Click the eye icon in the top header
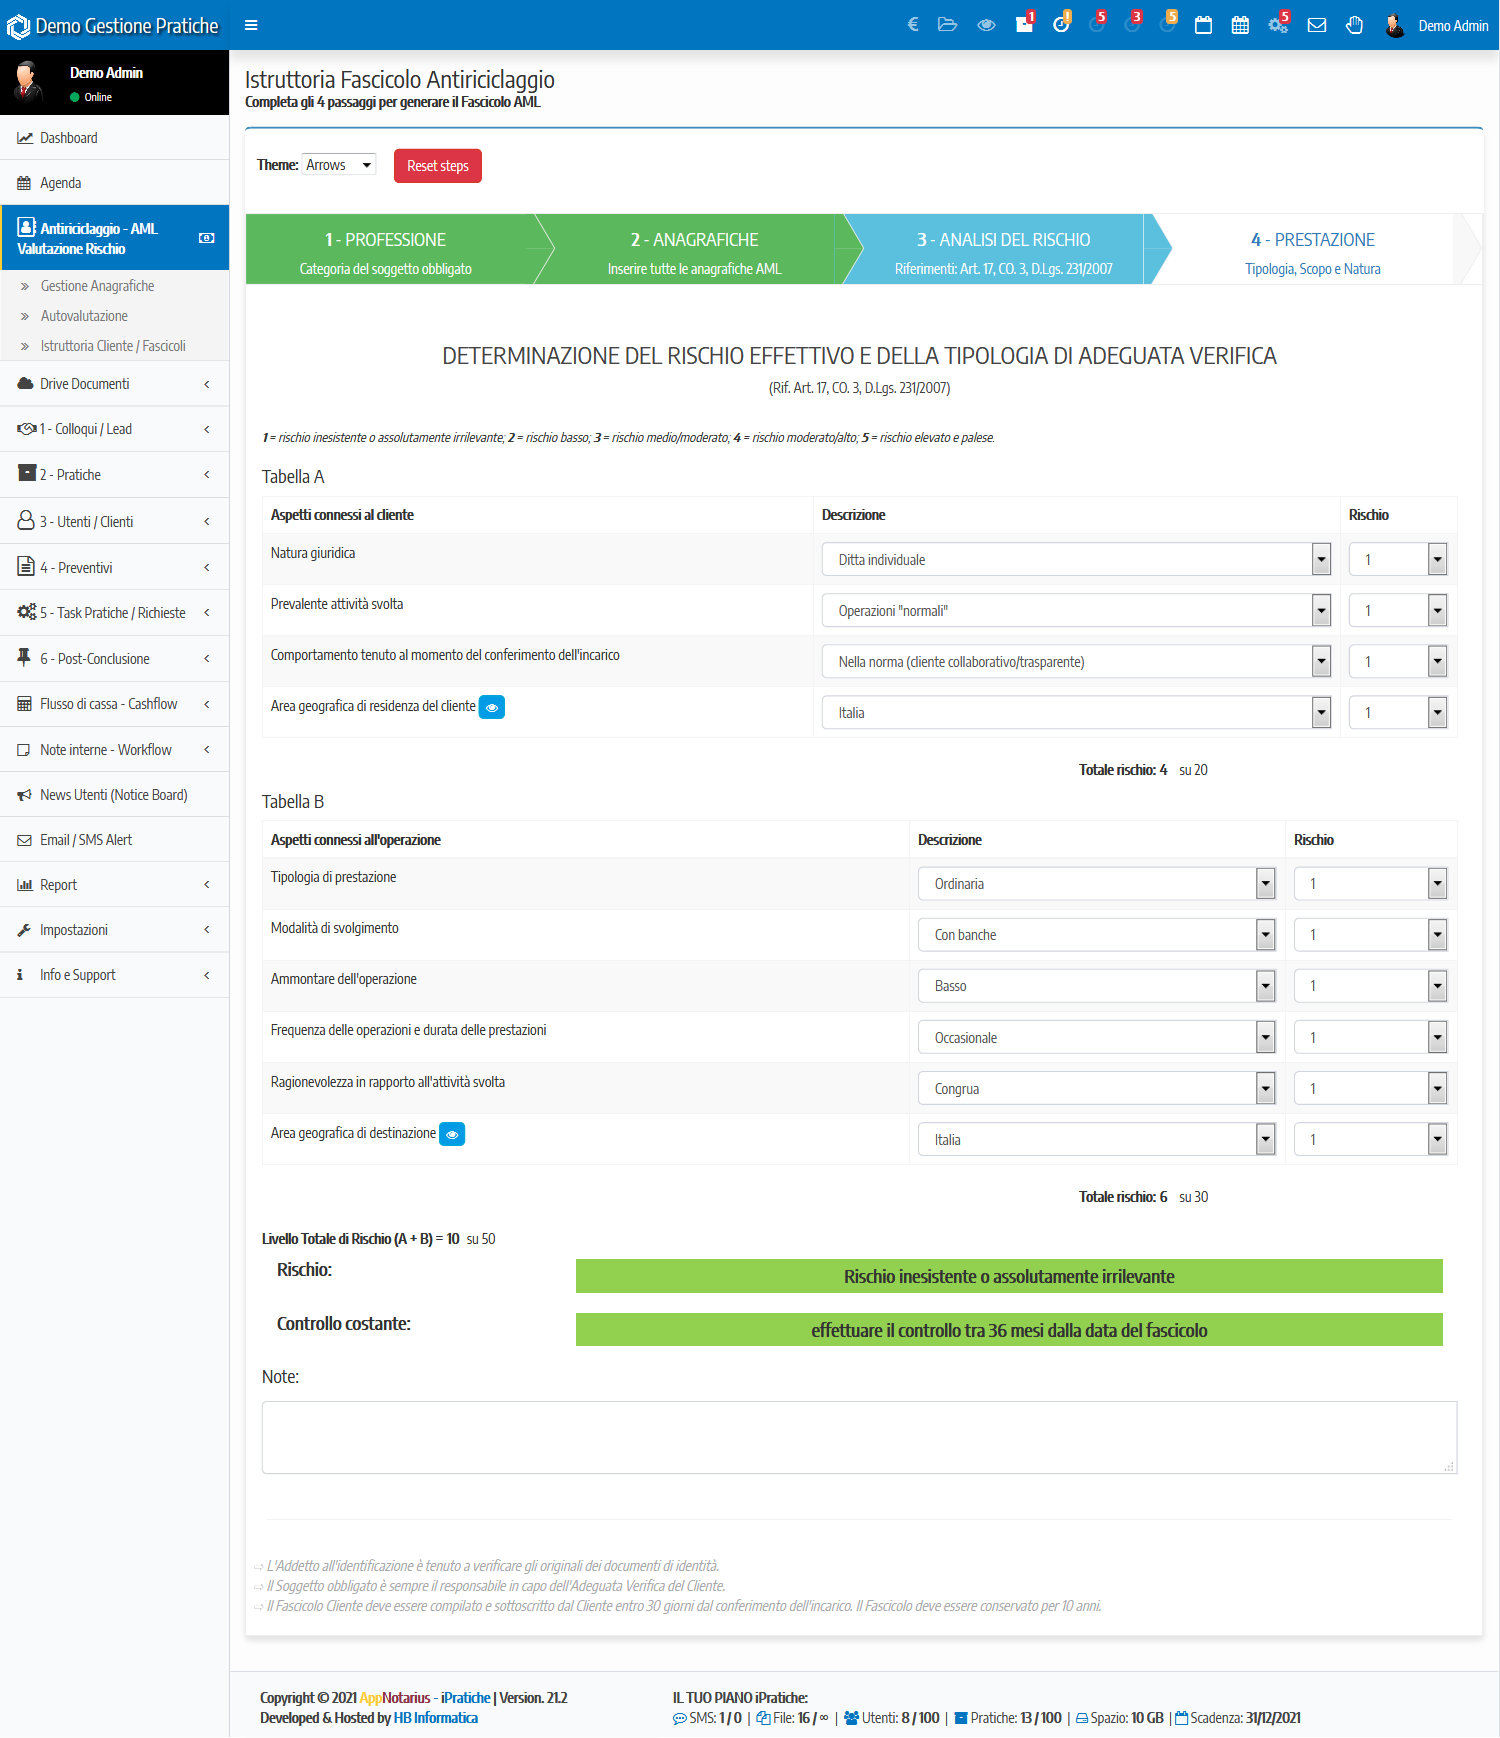This screenshot has height=1738, width=1500. pyautogui.click(x=986, y=25)
